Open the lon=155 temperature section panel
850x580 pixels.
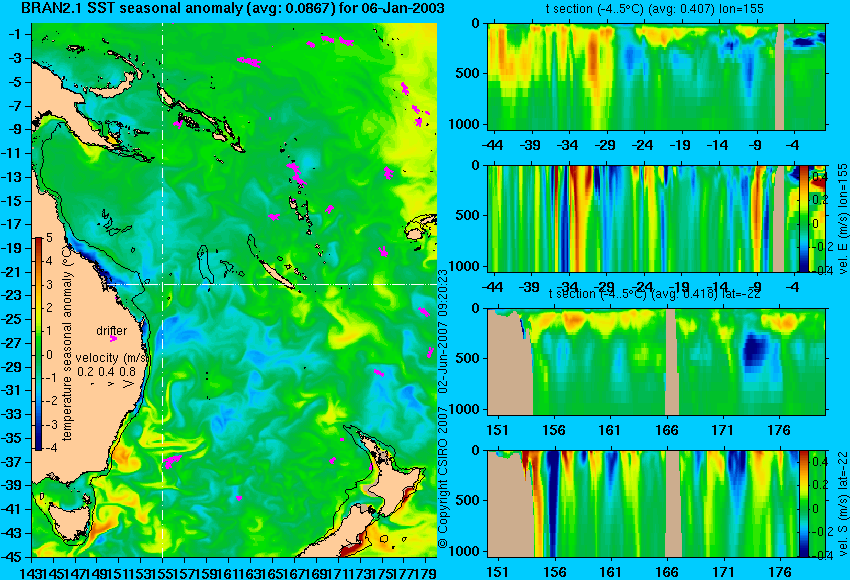(x=656, y=76)
